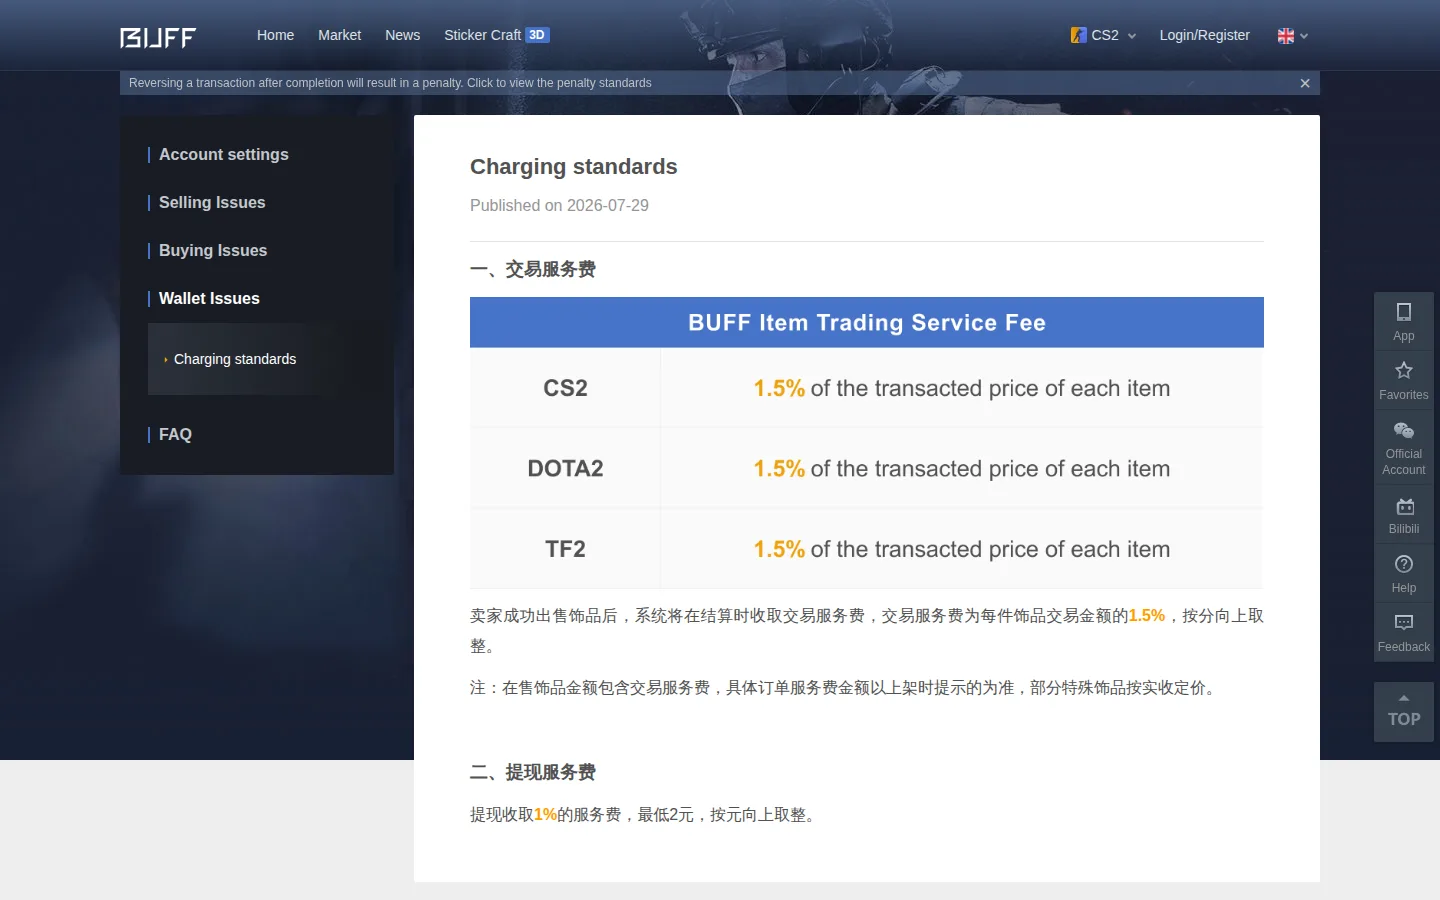Jump back using the TOP button
1440x900 pixels.
[1404, 712]
